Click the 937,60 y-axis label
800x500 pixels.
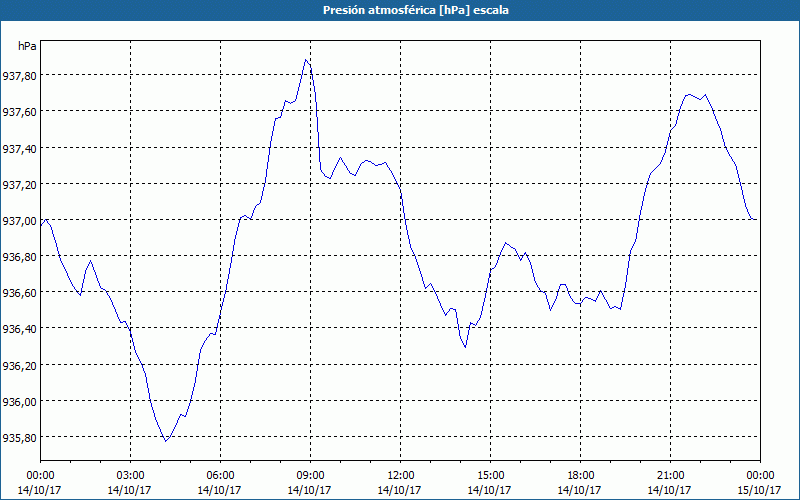(20, 112)
